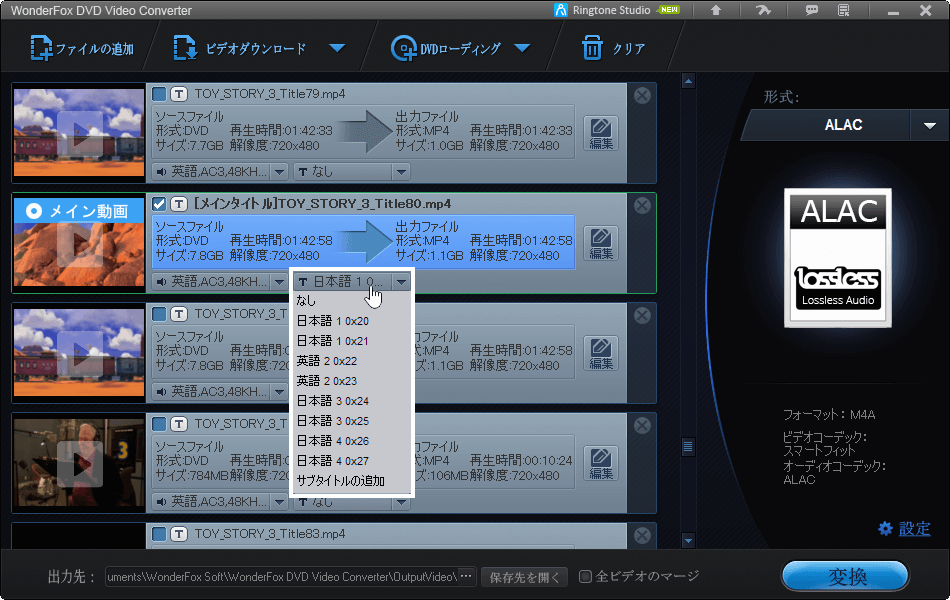The image size is (950, 600).
Task: Uncheck the TOY_STORY_3_Title80.mp4 checkbox
Action: coord(159,204)
